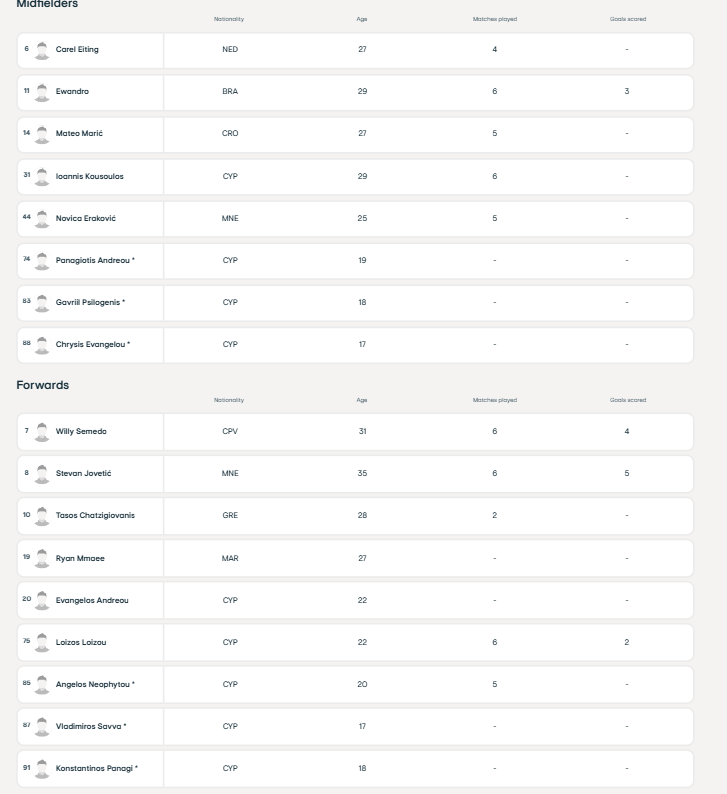
Task: Click Mateo Marić's avatar icon
Action: [42, 134]
